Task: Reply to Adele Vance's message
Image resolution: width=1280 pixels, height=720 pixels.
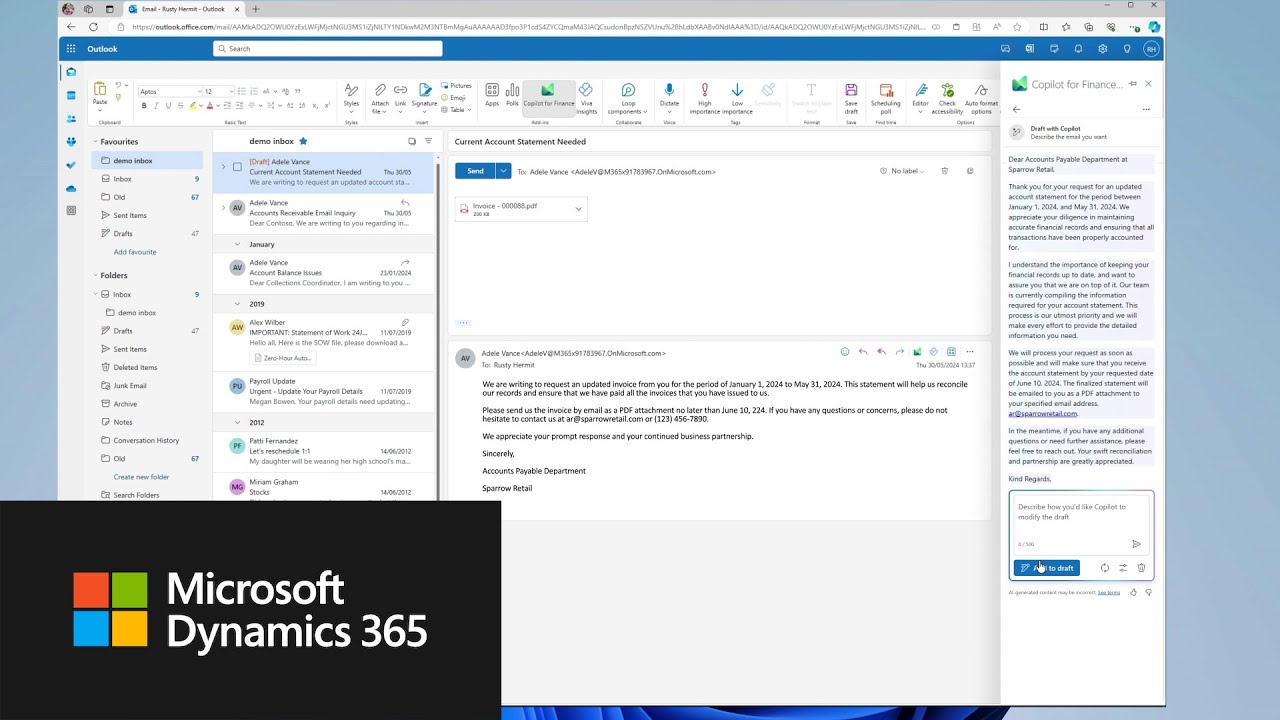Action: click(x=863, y=352)
